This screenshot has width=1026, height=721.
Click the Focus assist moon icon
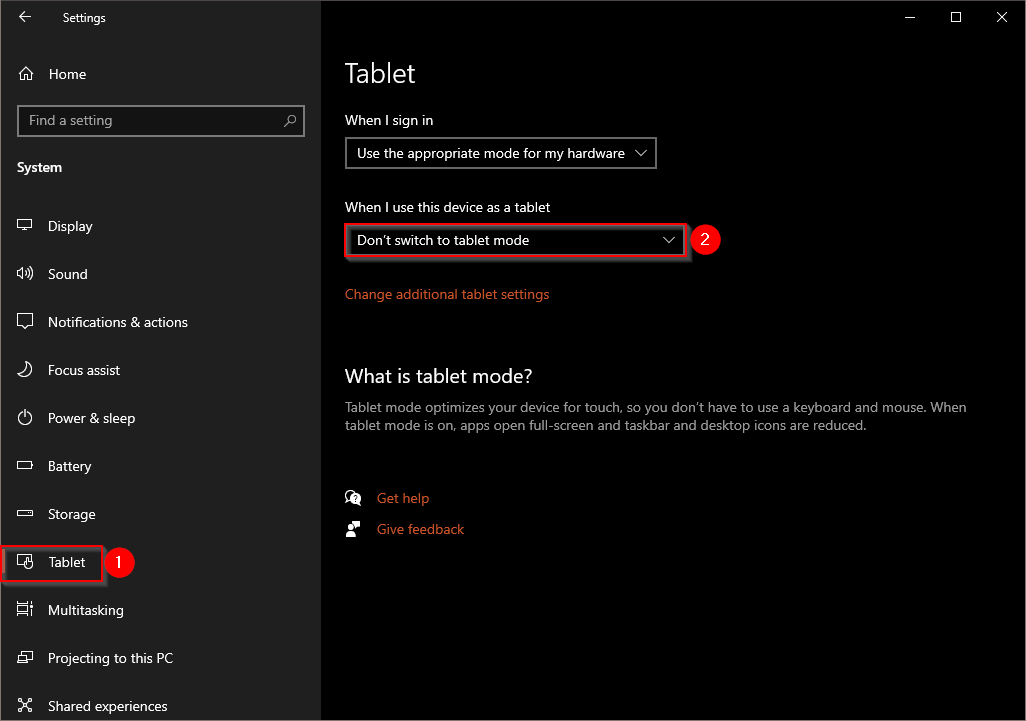26,370
